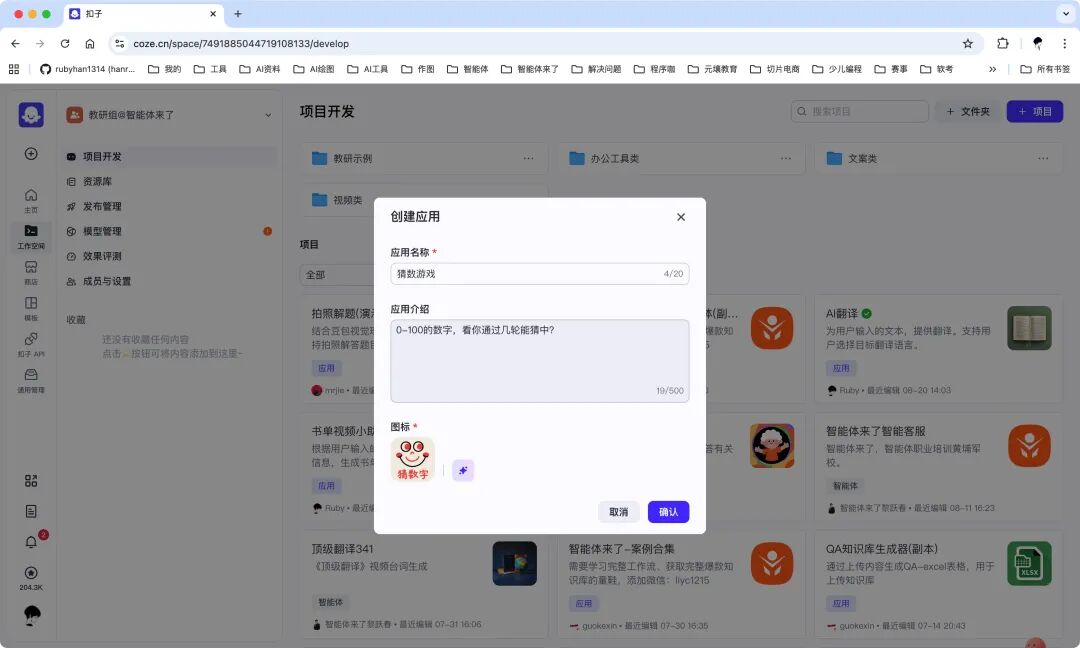Viewport: 1080px width, 648px height.
Task: Click the + 文件夹 button
Action: (x=968, y=112)
